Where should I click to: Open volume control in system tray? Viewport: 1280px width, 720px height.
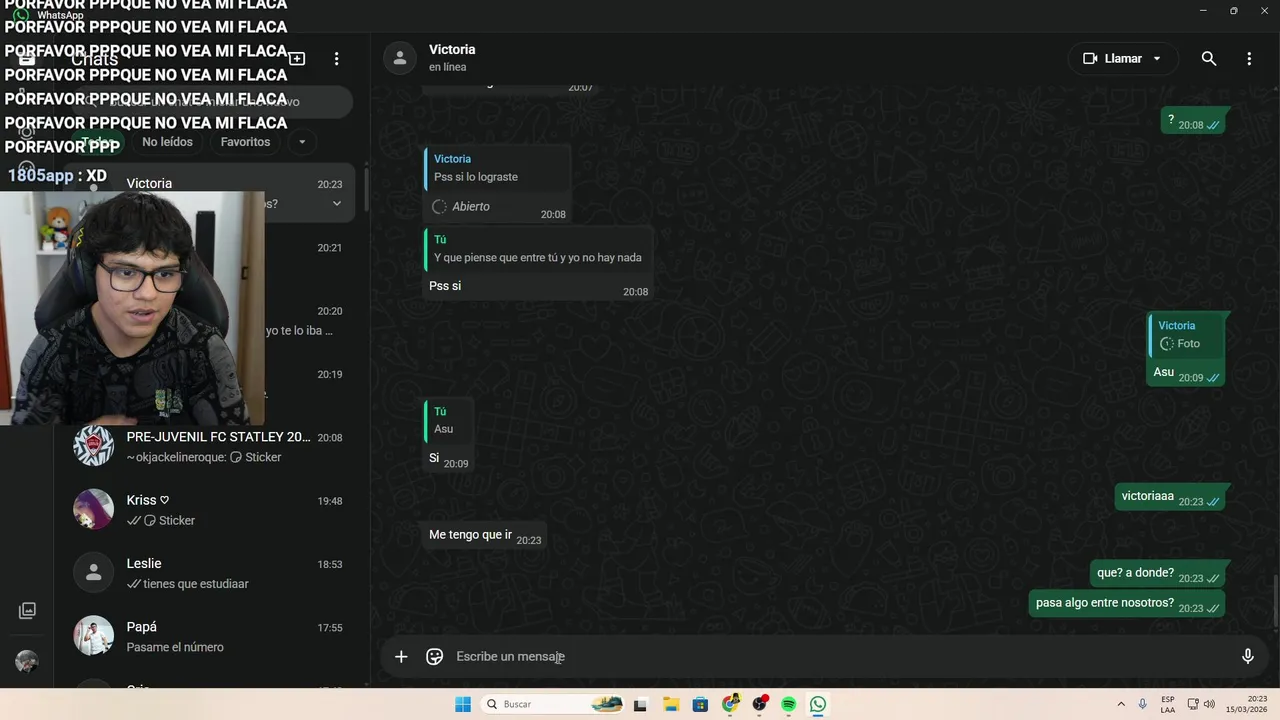pyautogui.click(x=1209, y=704)
